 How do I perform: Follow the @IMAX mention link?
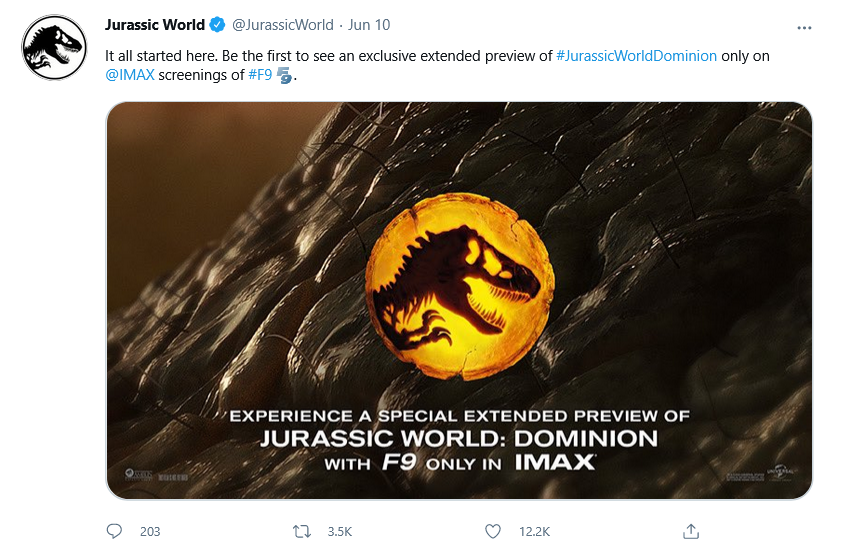click(130, 75)
